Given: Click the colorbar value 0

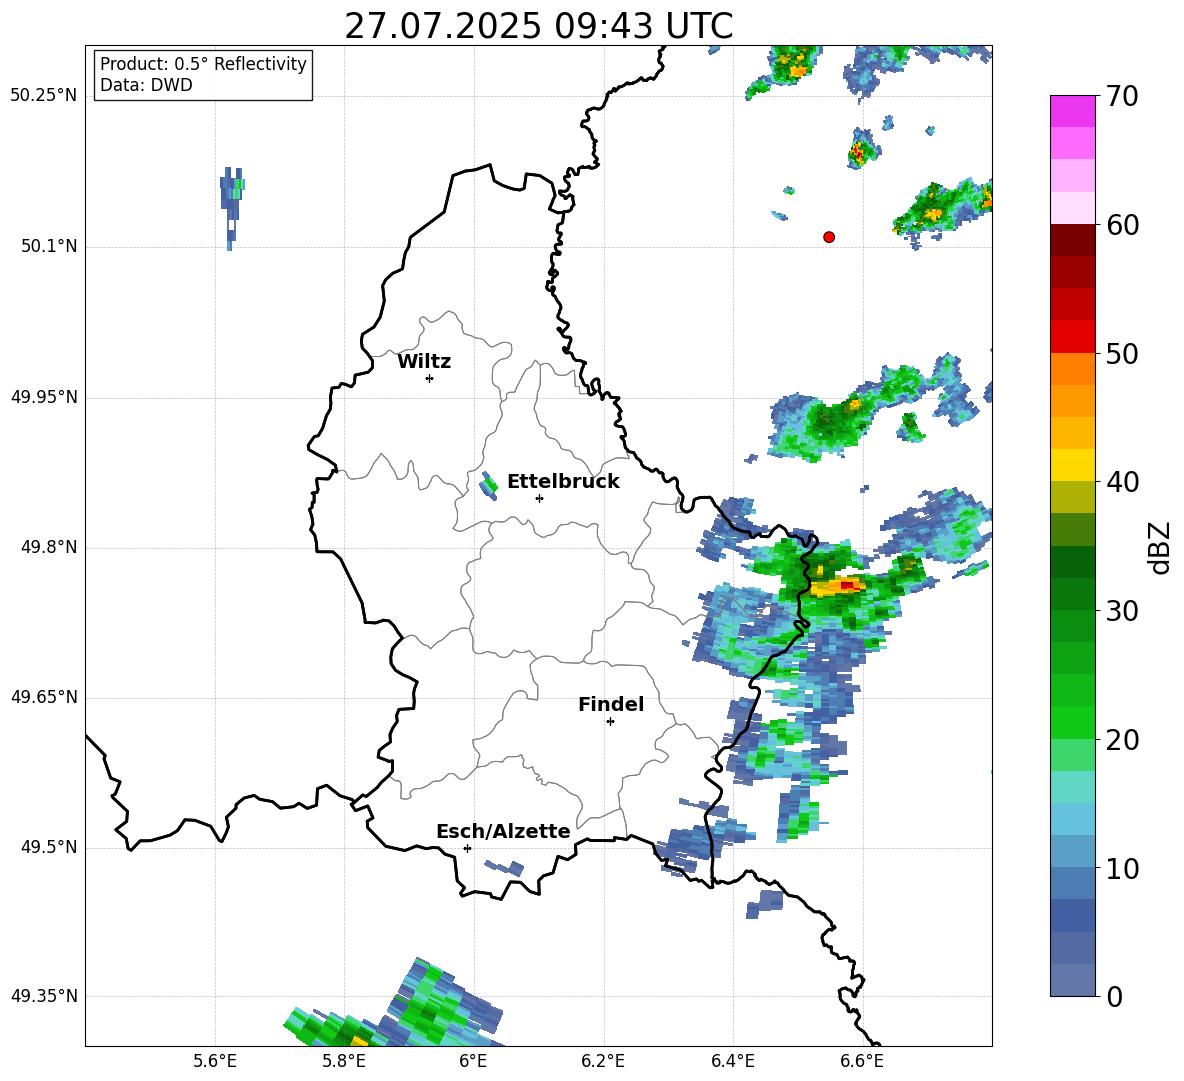Looking at the screenshot, I should coord(1115,996).
